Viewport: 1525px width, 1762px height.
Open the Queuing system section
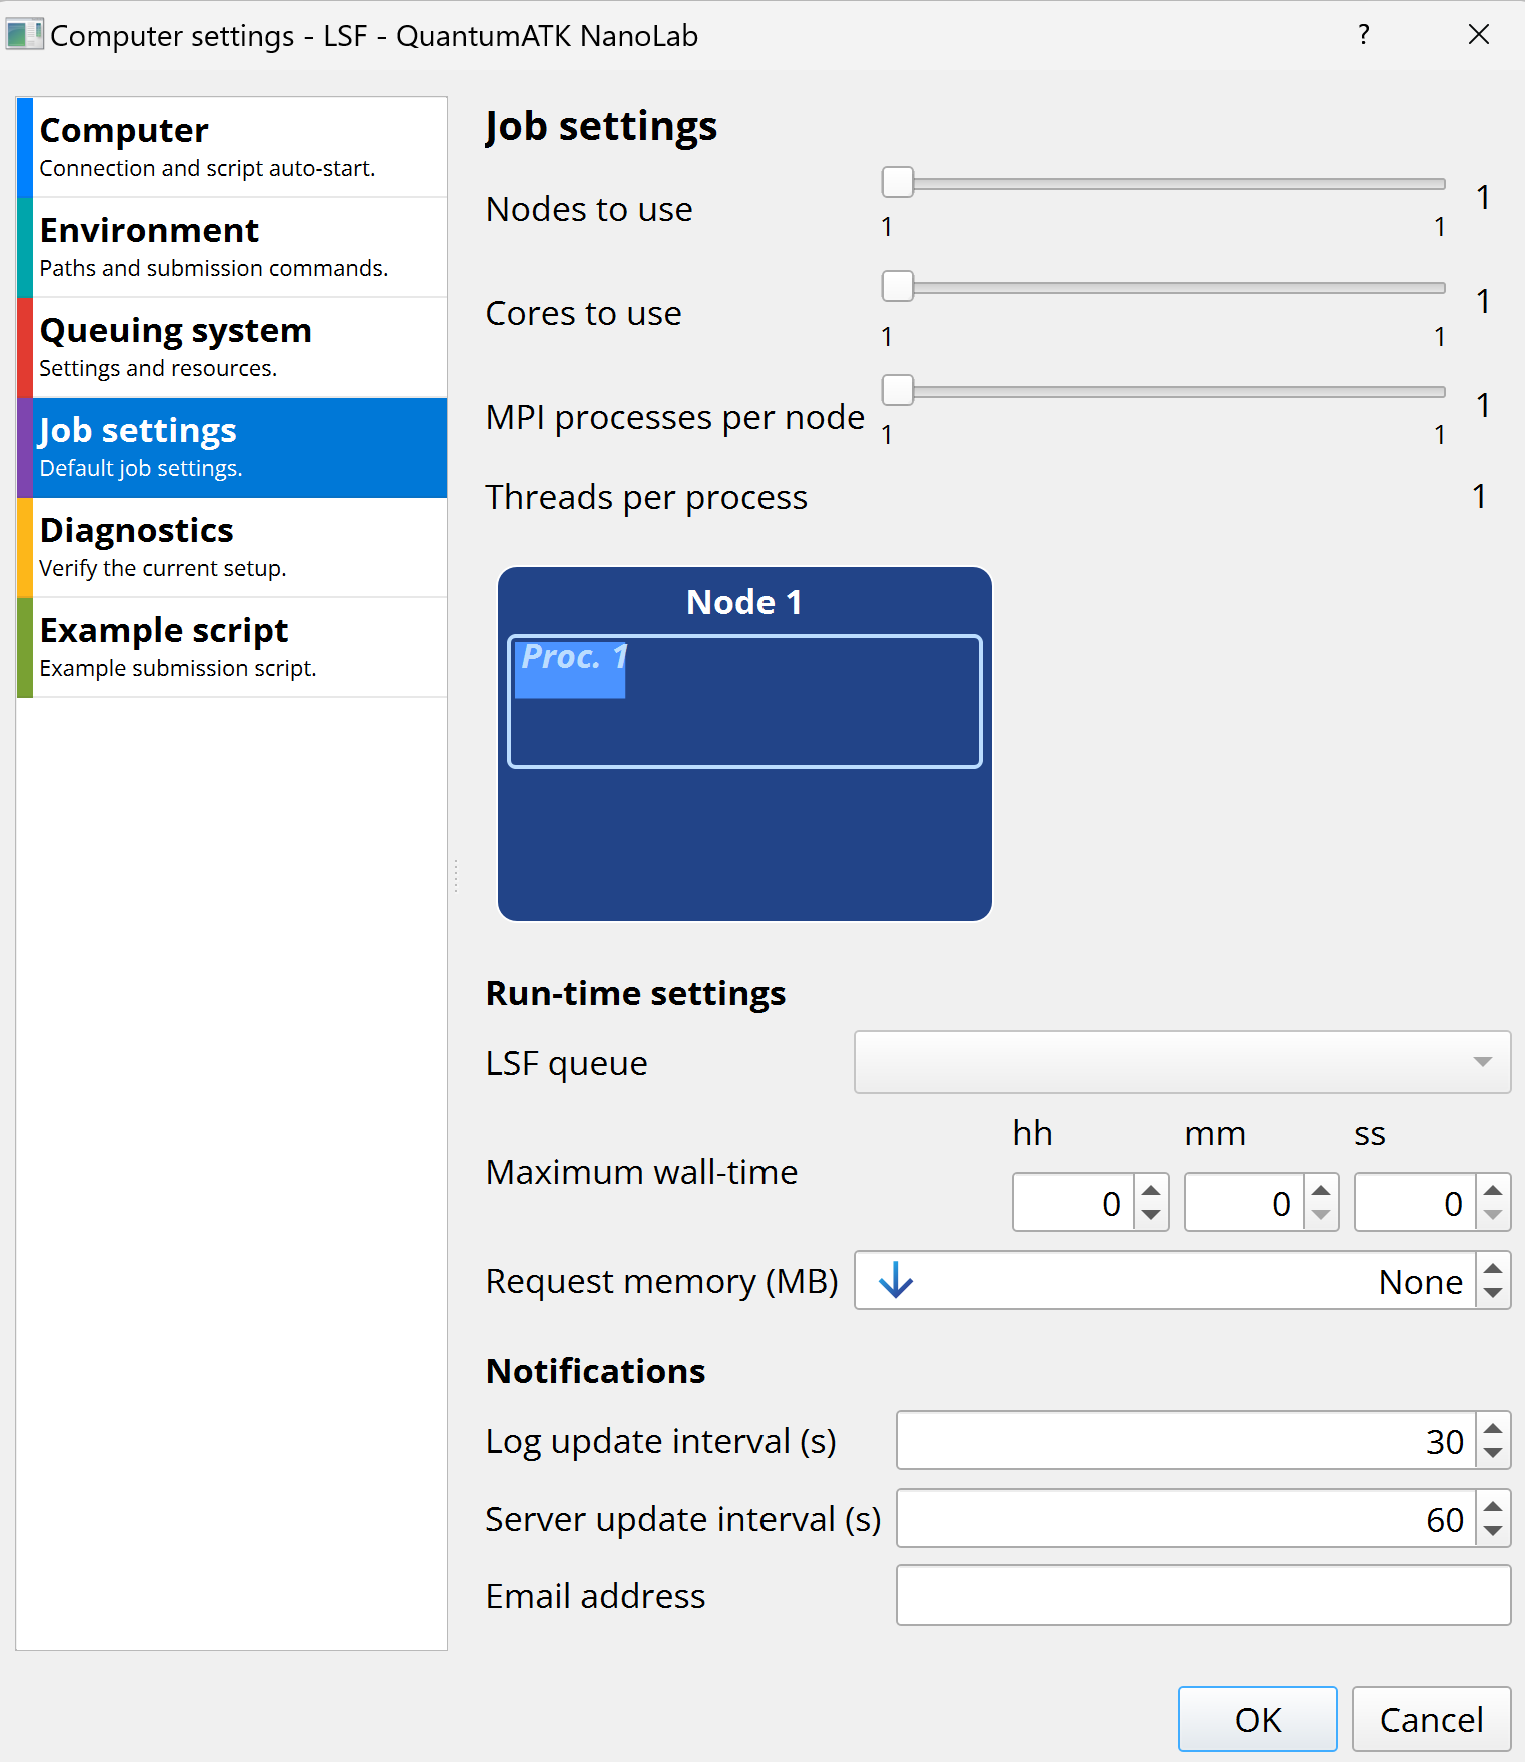pos(232,347)
